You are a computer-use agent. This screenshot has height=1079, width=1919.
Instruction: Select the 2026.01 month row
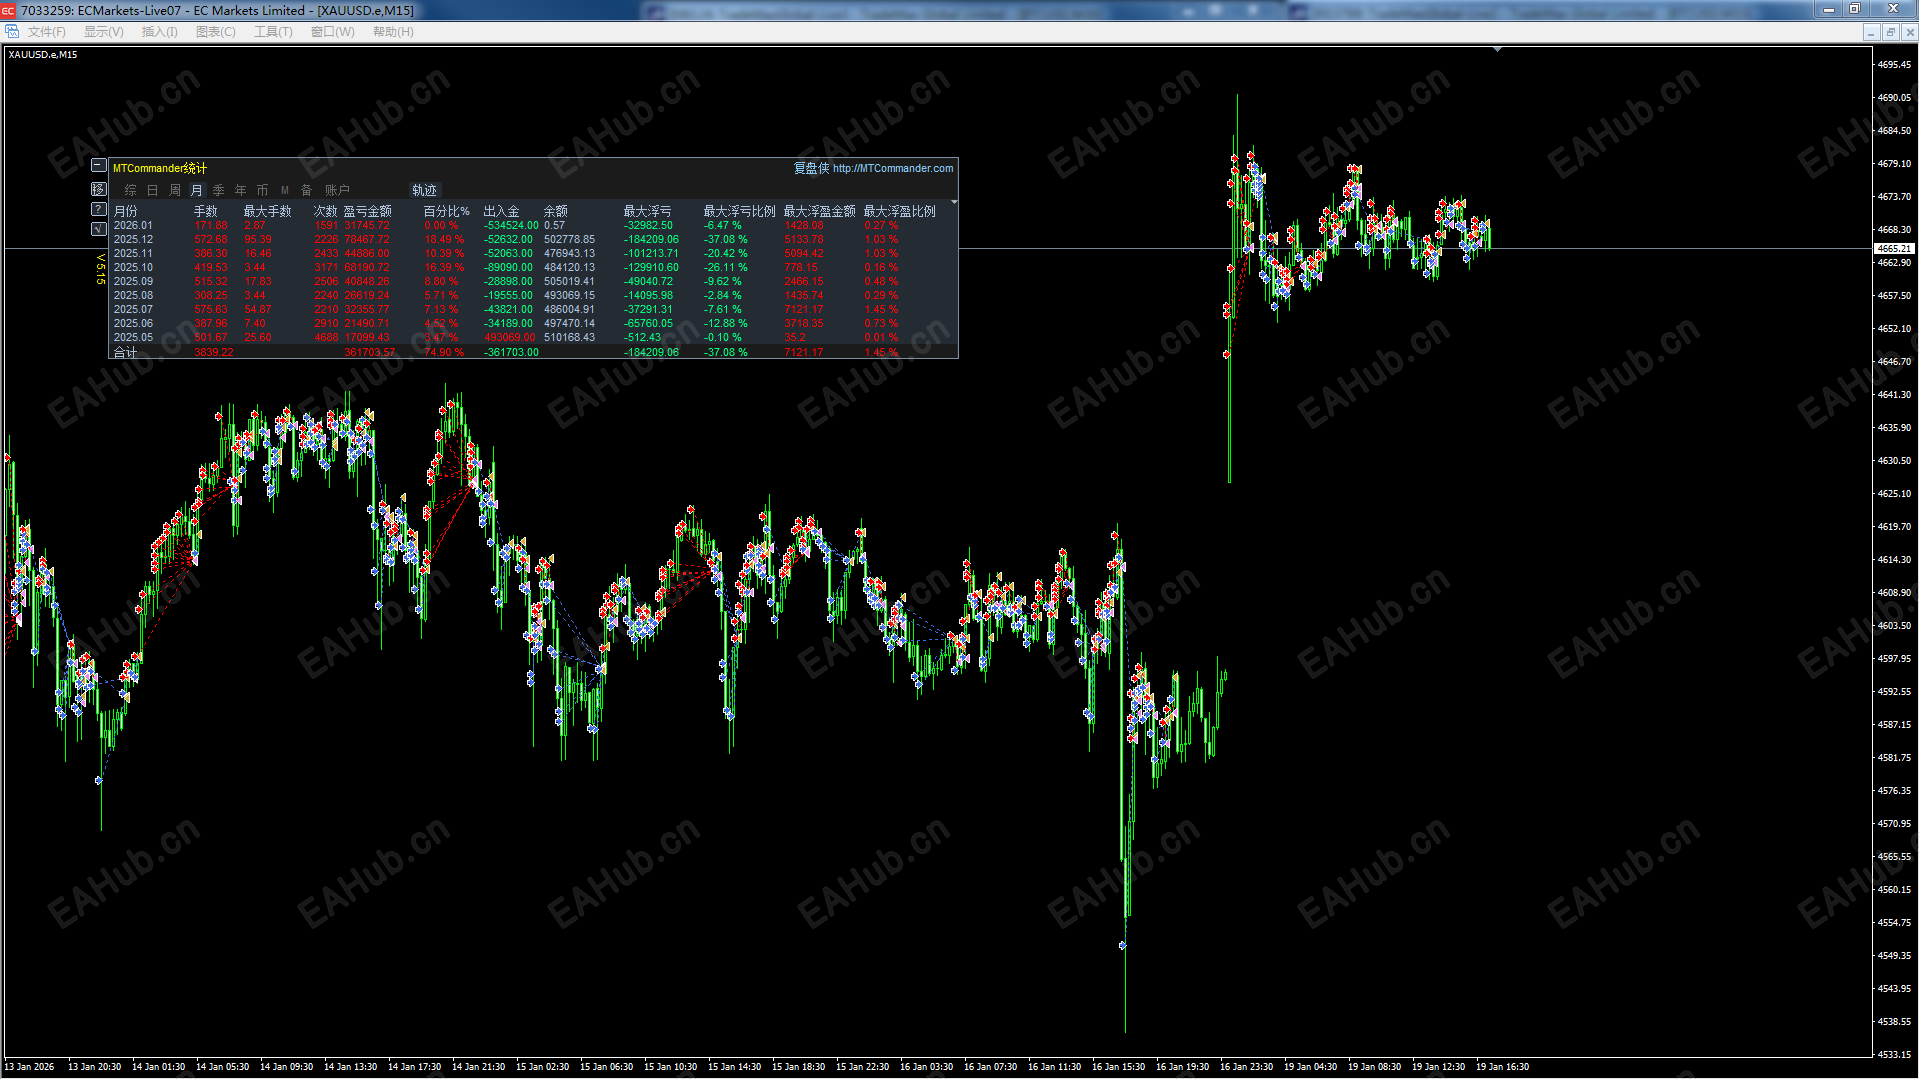533,226
